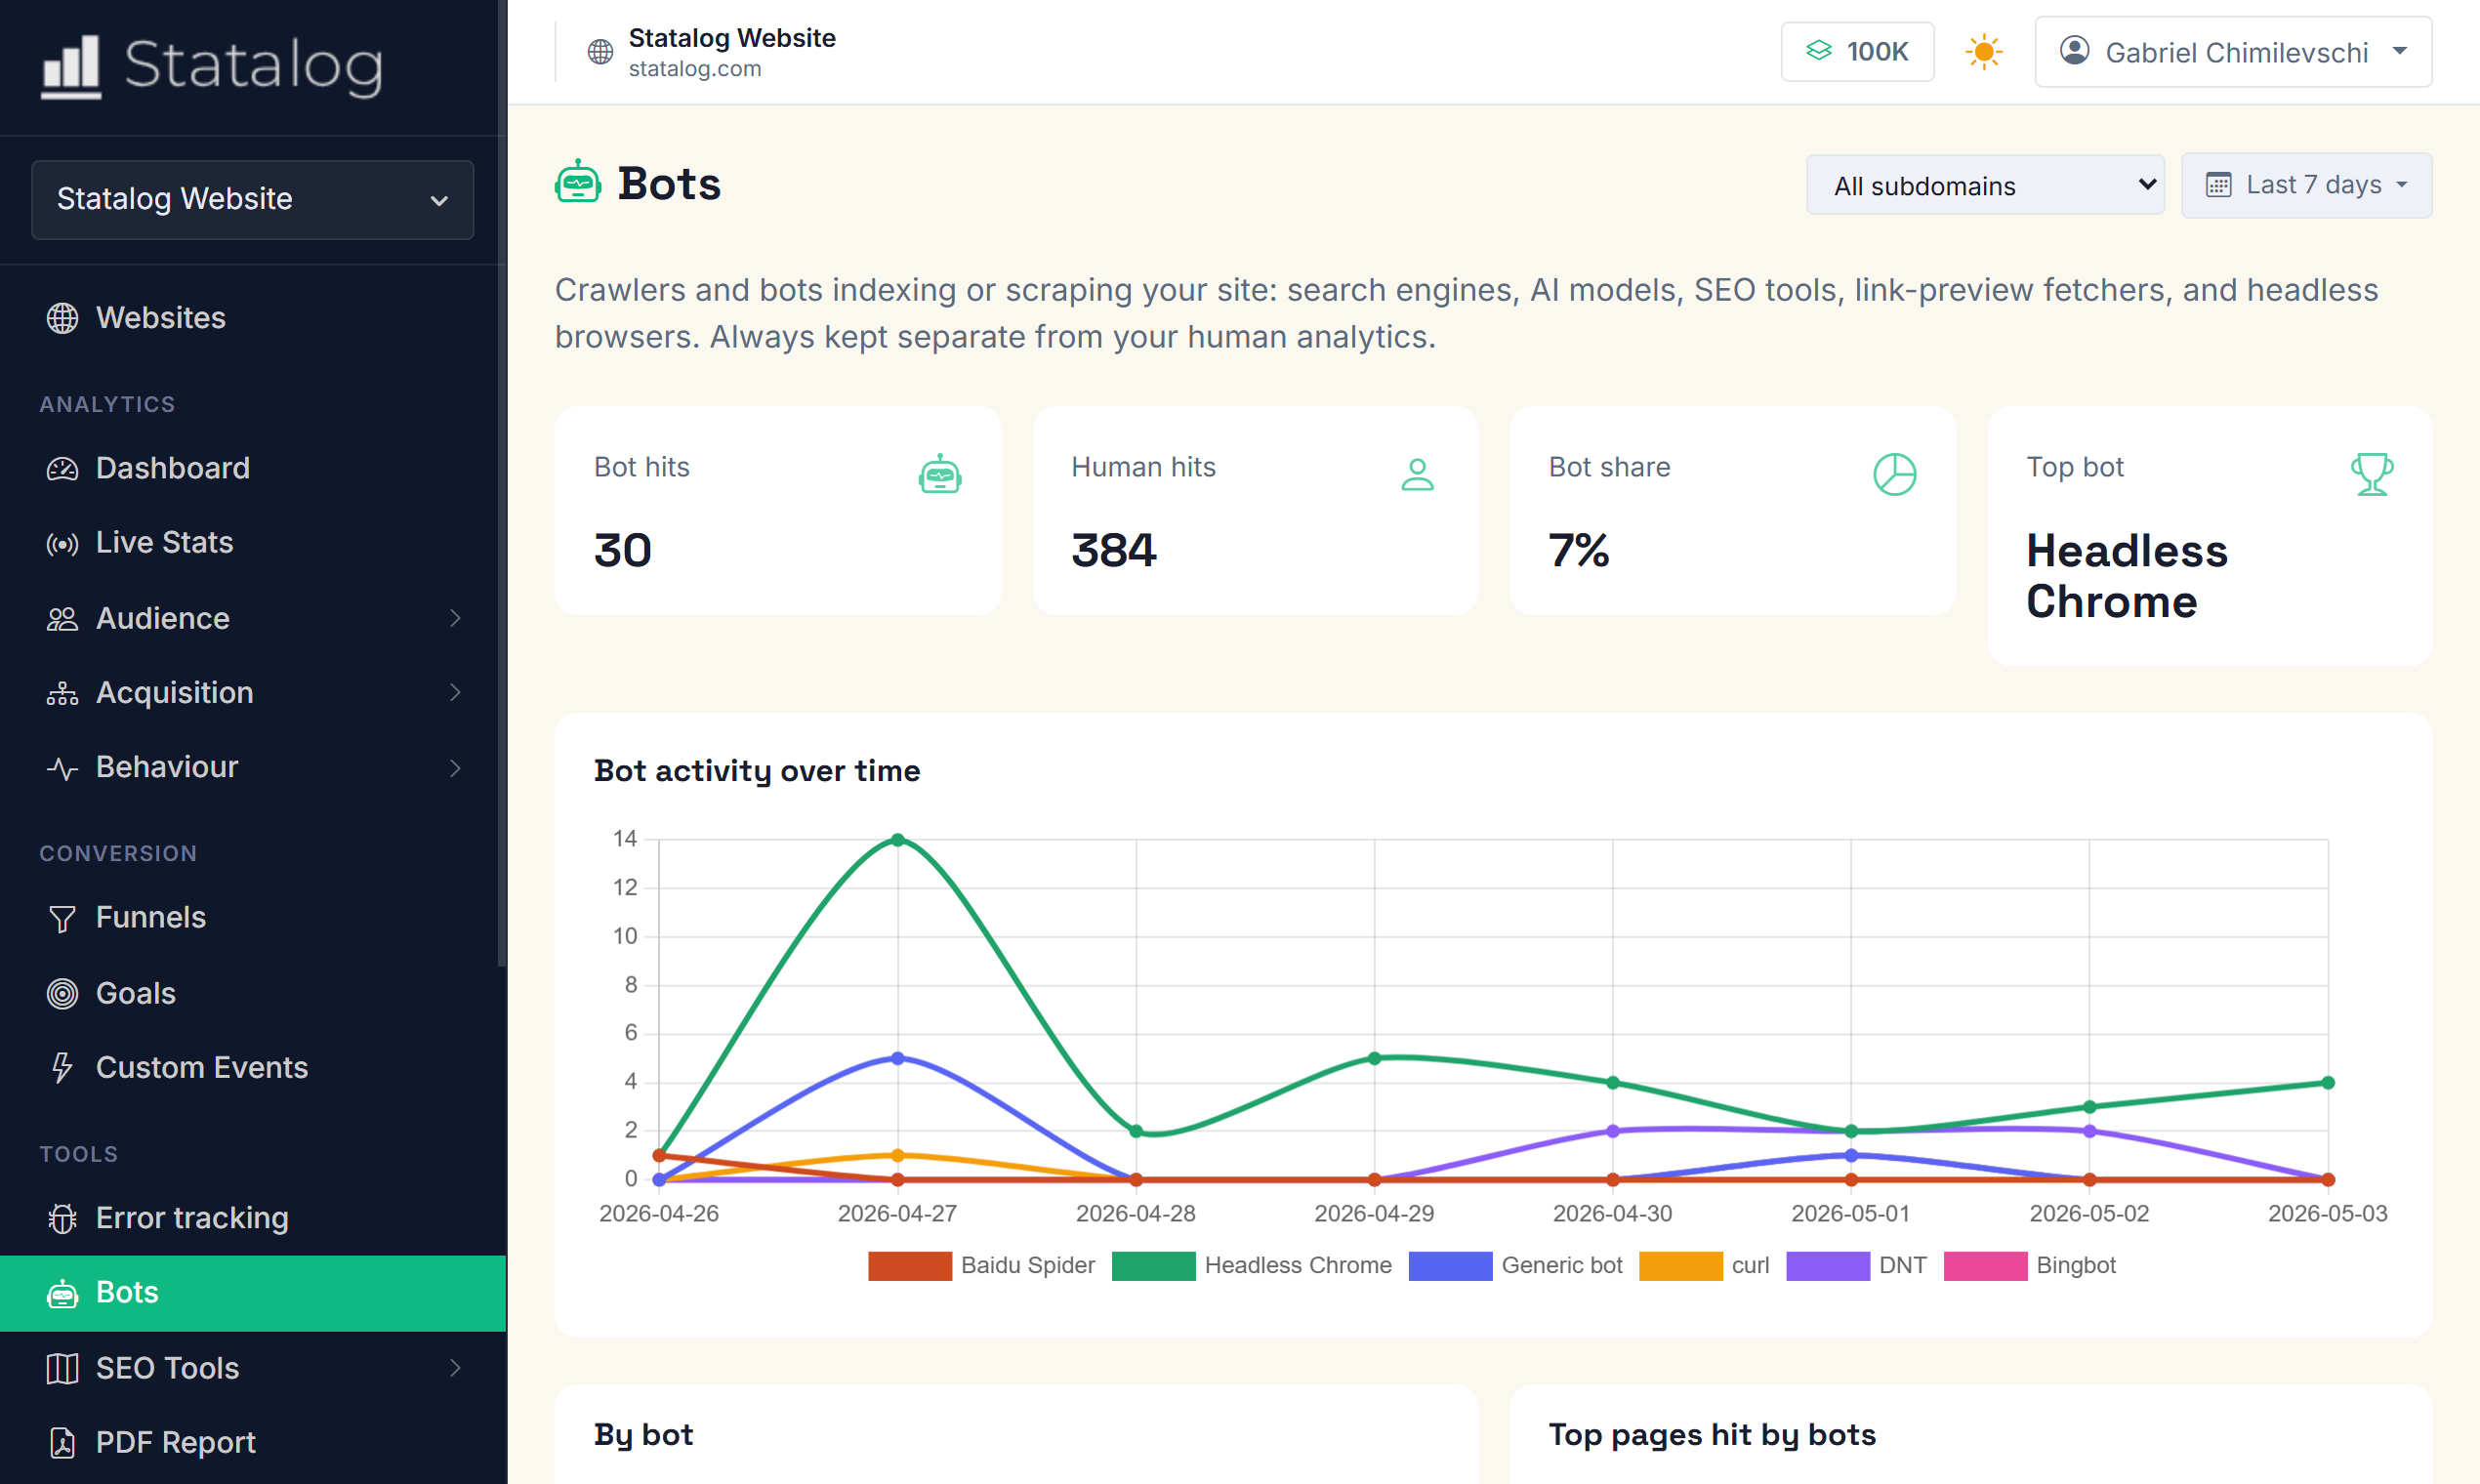Open the Statalog Website site selector
The width and height of the screenshot is (2480, 1484).
click(x=253, y=200)
